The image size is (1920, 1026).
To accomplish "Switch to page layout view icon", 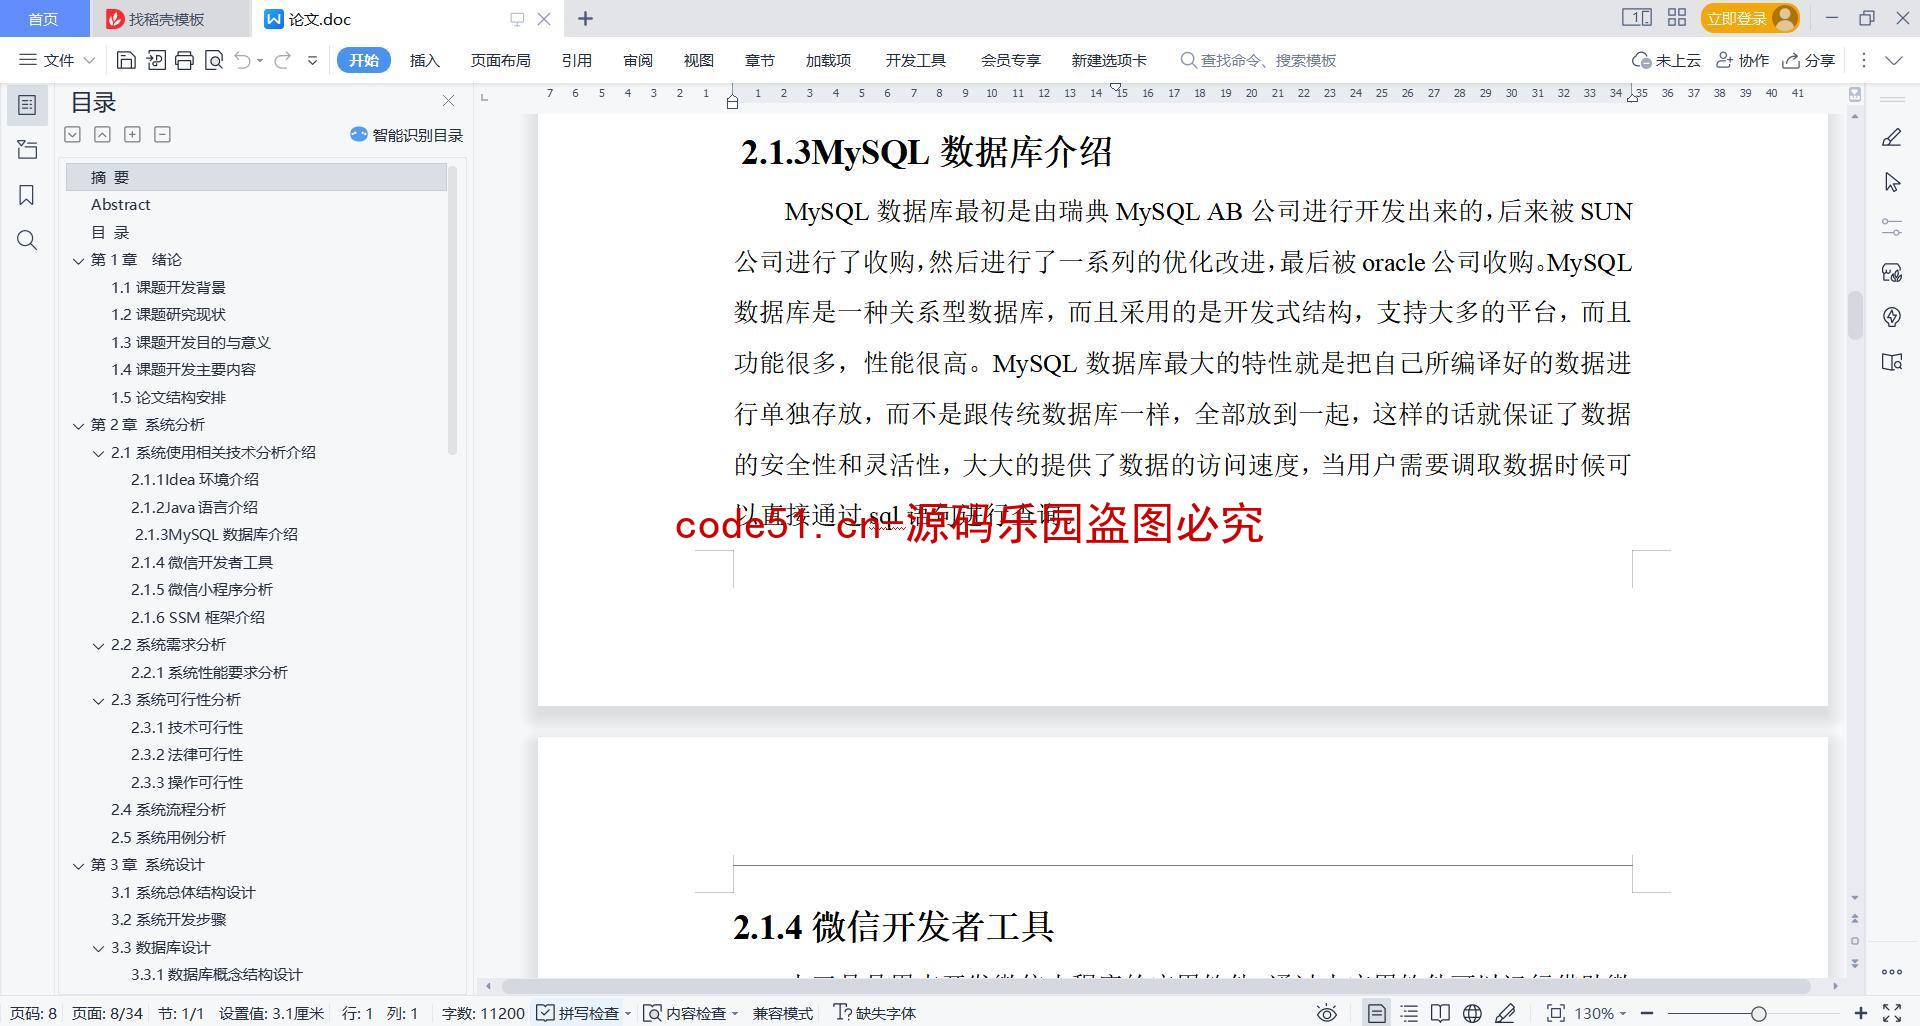I will (1376, 1013).
